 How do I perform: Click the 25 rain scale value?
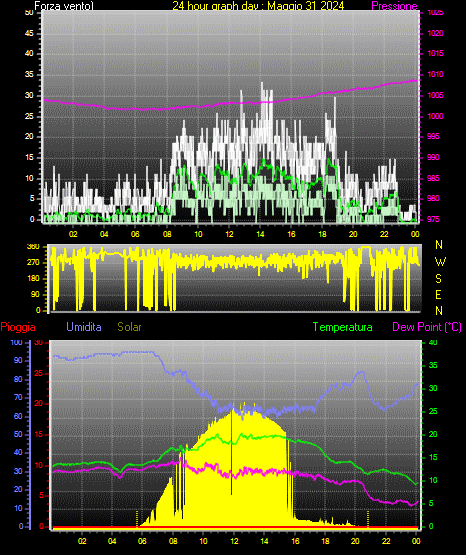point(39,373)
